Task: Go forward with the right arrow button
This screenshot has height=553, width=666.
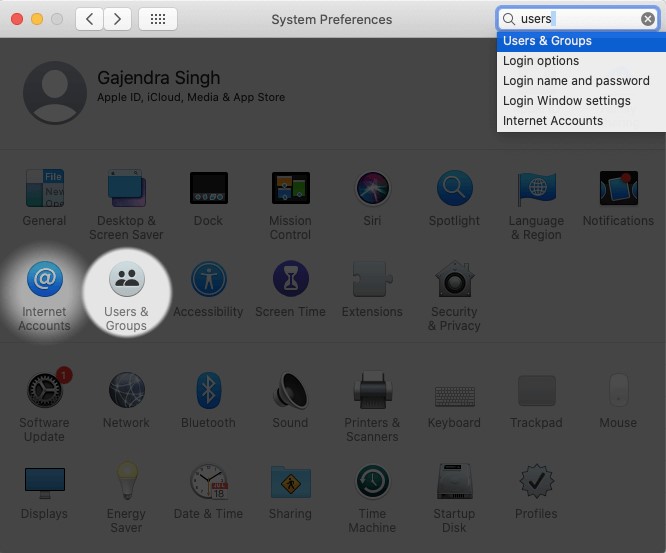Action: coord(117,19)
